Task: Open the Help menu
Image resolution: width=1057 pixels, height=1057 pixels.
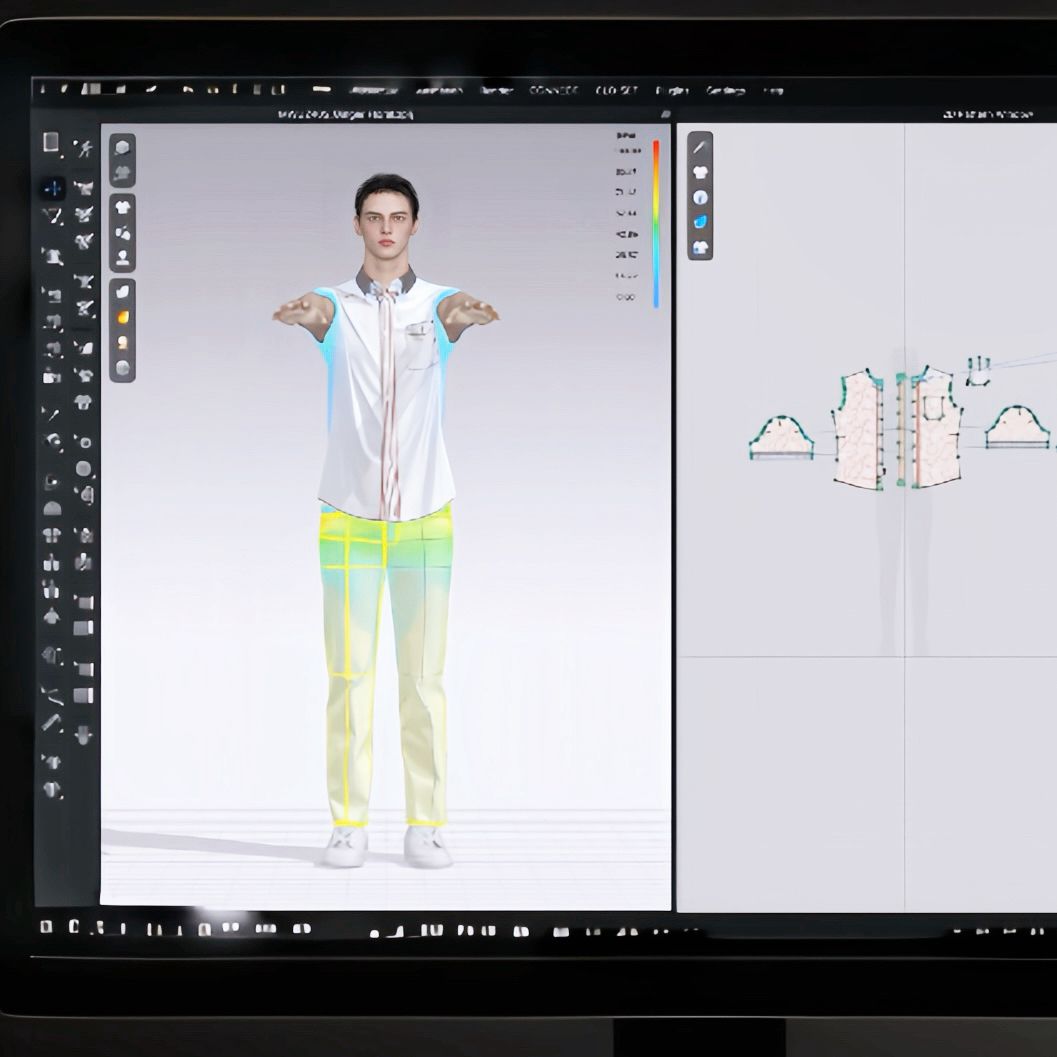Action: [773, 90]
